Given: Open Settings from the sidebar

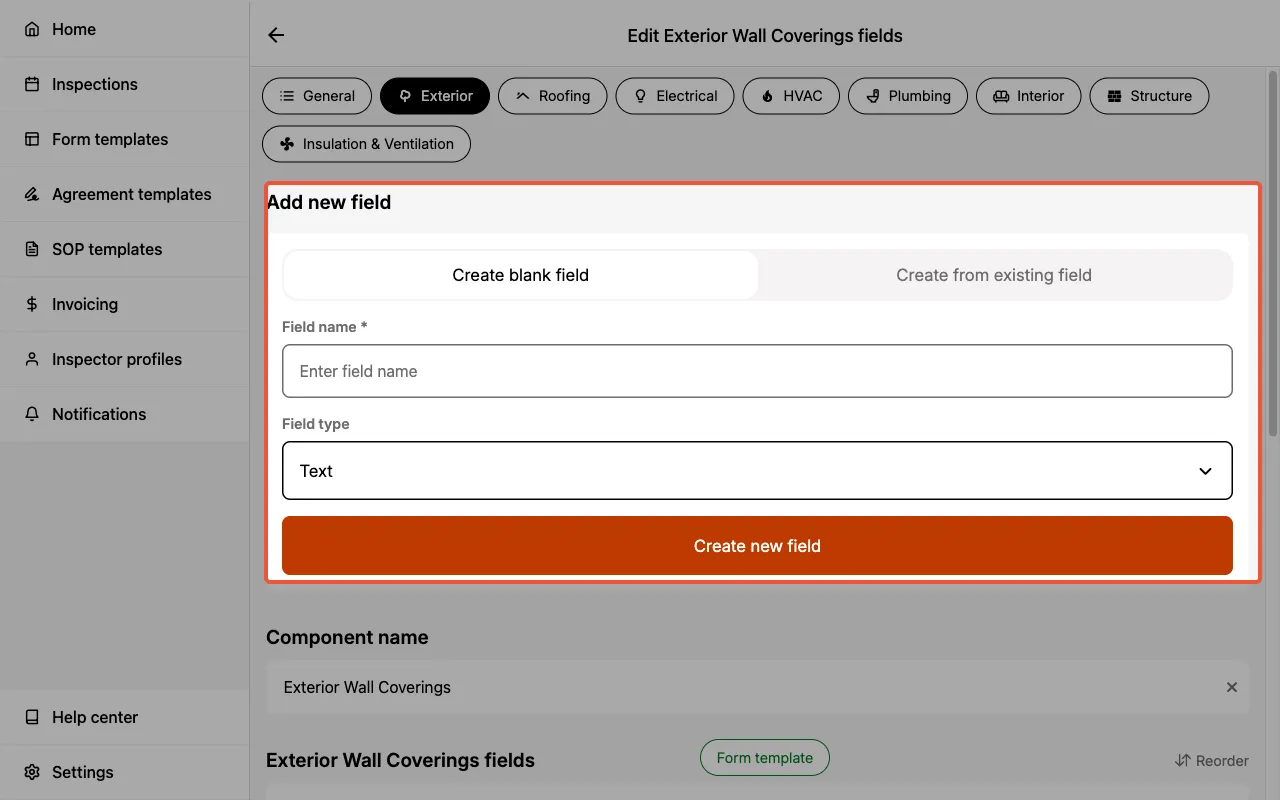Looking at the screenshot, I should pyautogui.click(x=82, y=772).
